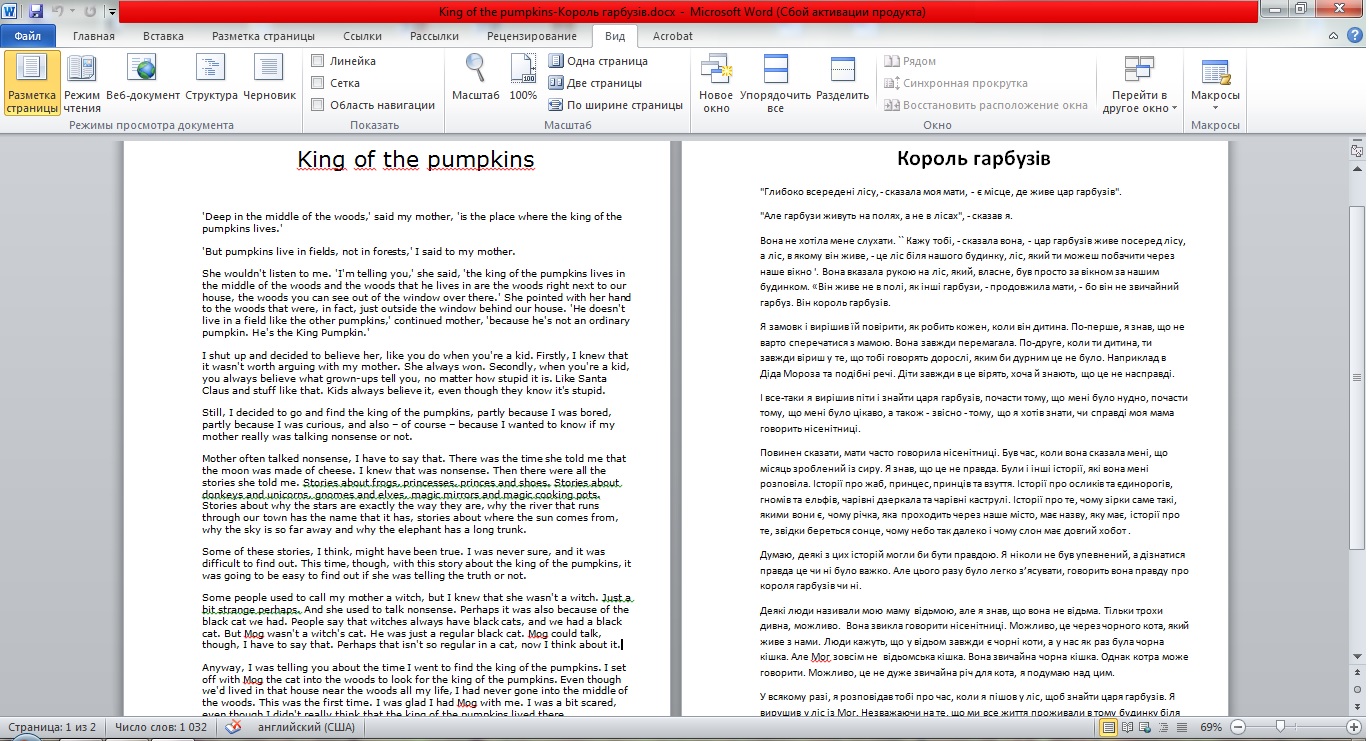This screenshot has width=1369, height=741.
Task: Switch to the Главная tab
Action: tap(94, 36)
